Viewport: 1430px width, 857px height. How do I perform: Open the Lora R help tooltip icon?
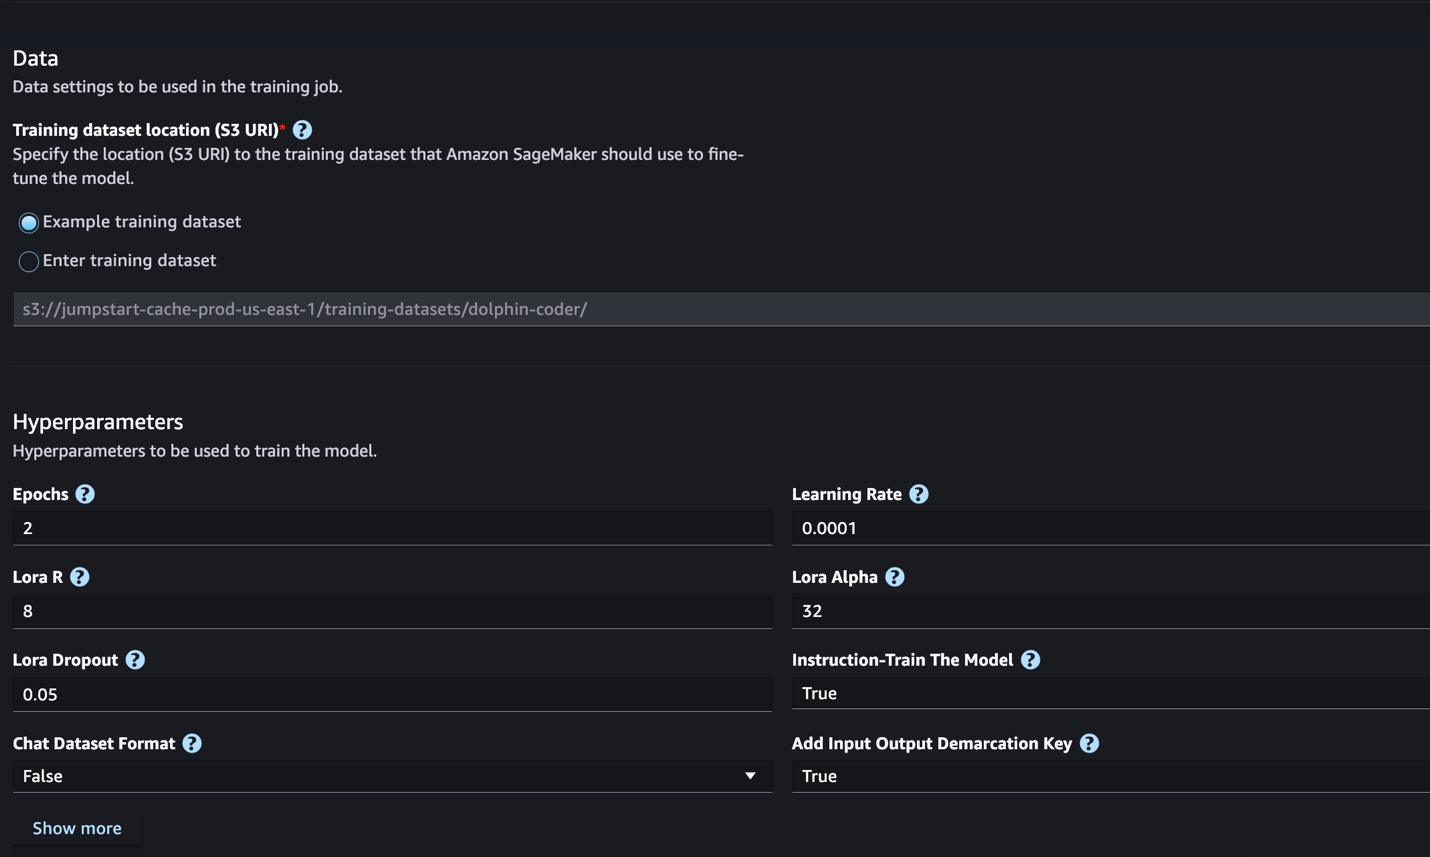click(79, 577)
